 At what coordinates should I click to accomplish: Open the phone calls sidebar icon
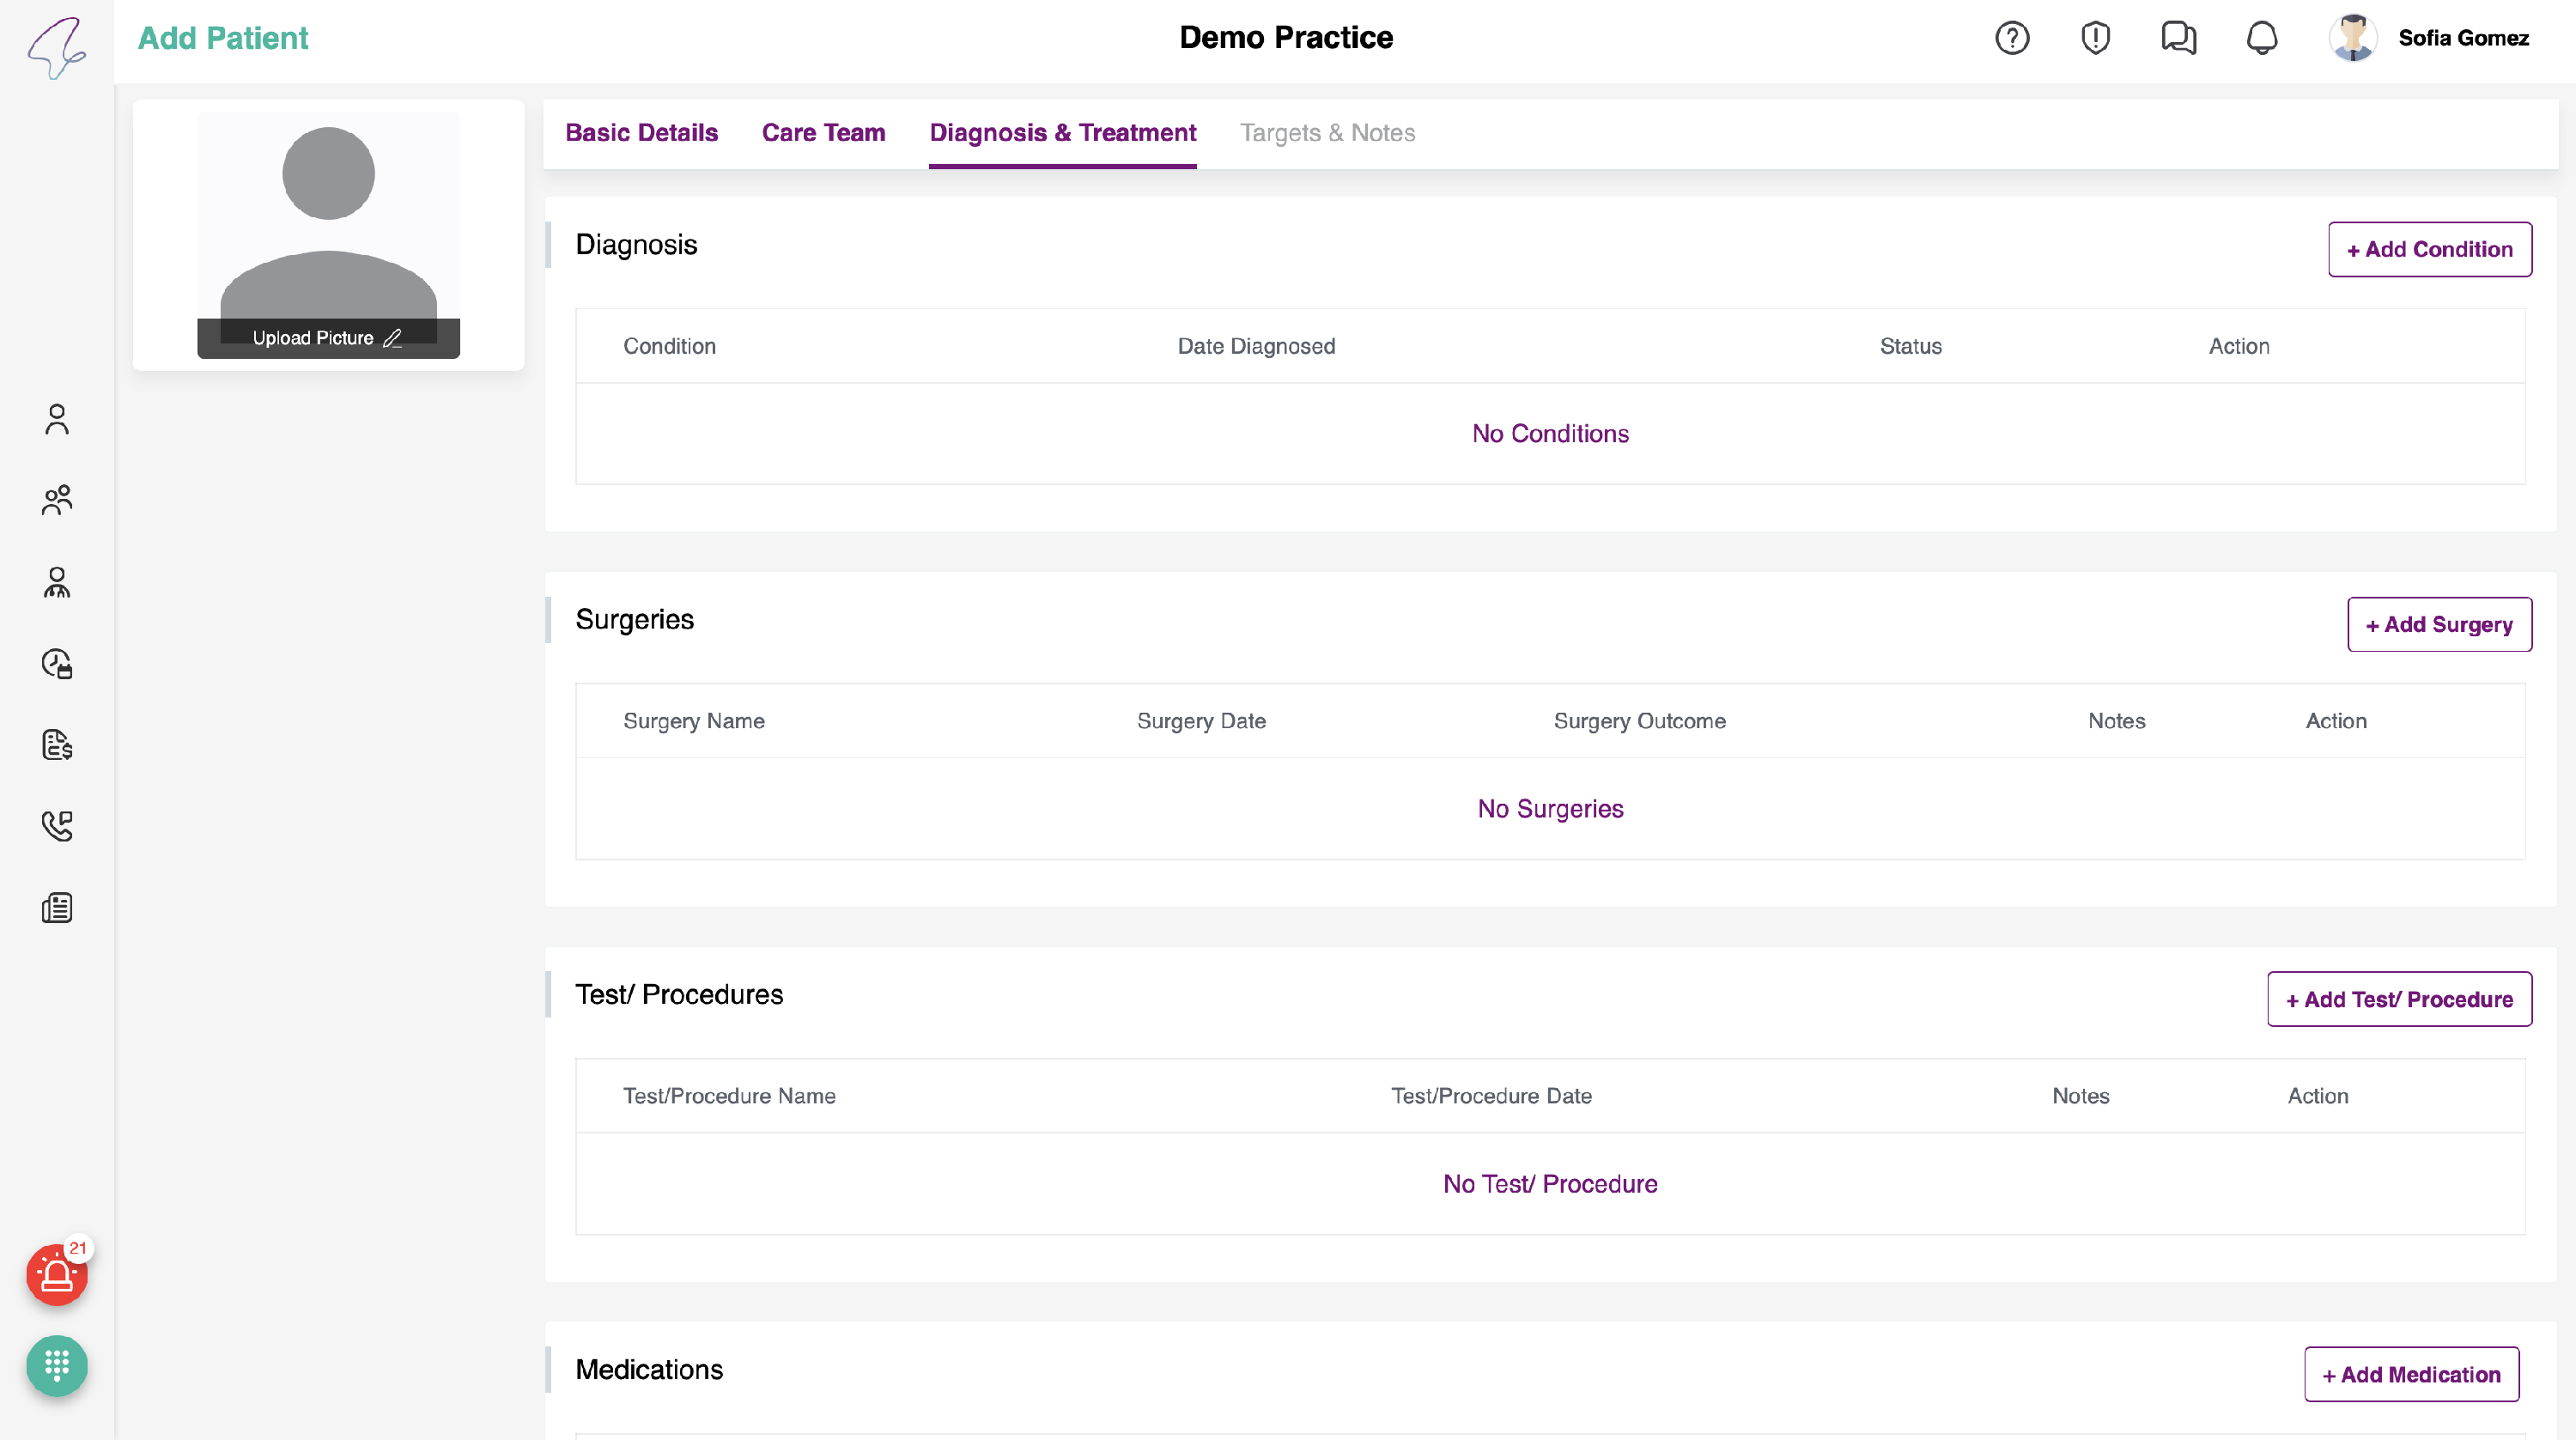tap(57, 826)
